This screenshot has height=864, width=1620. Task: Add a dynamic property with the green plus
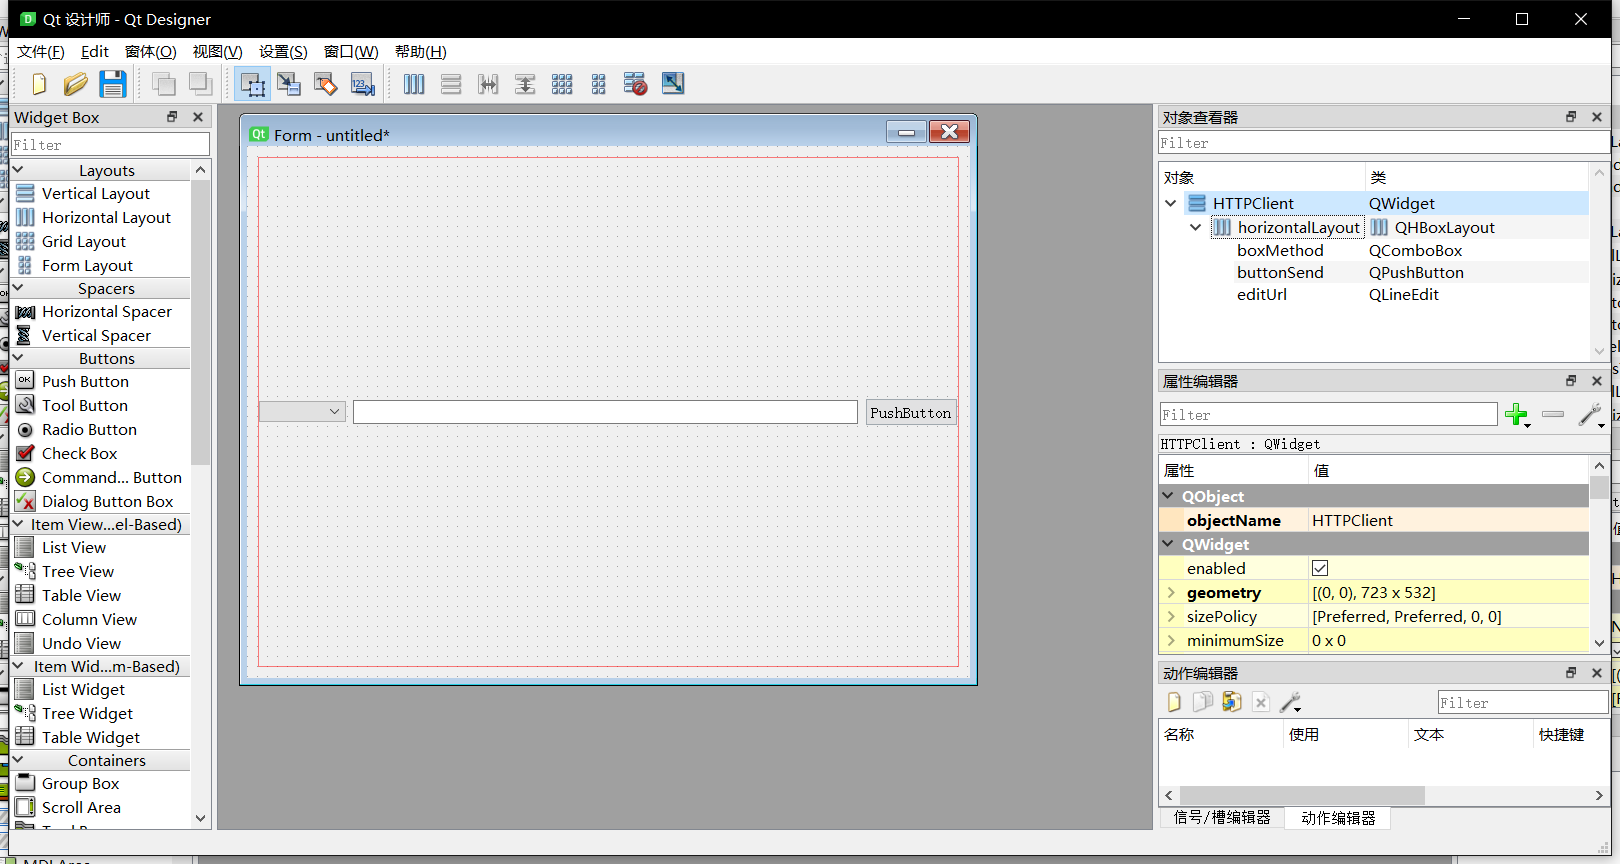pos(1517,415)
